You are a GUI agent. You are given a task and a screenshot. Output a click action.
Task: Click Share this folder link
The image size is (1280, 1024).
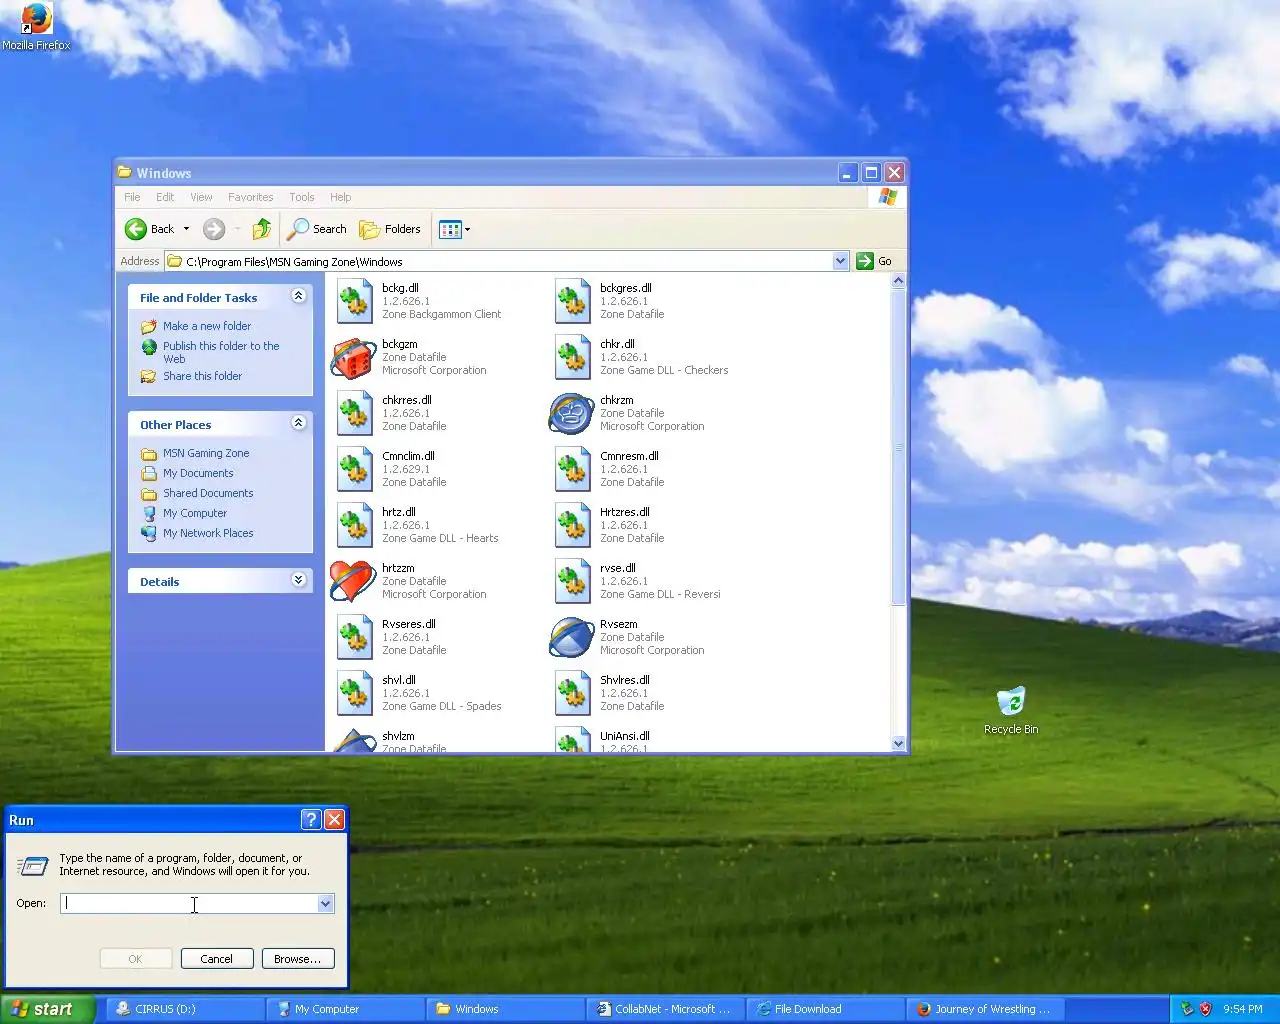pyautogui.click(x=202, y=376)
